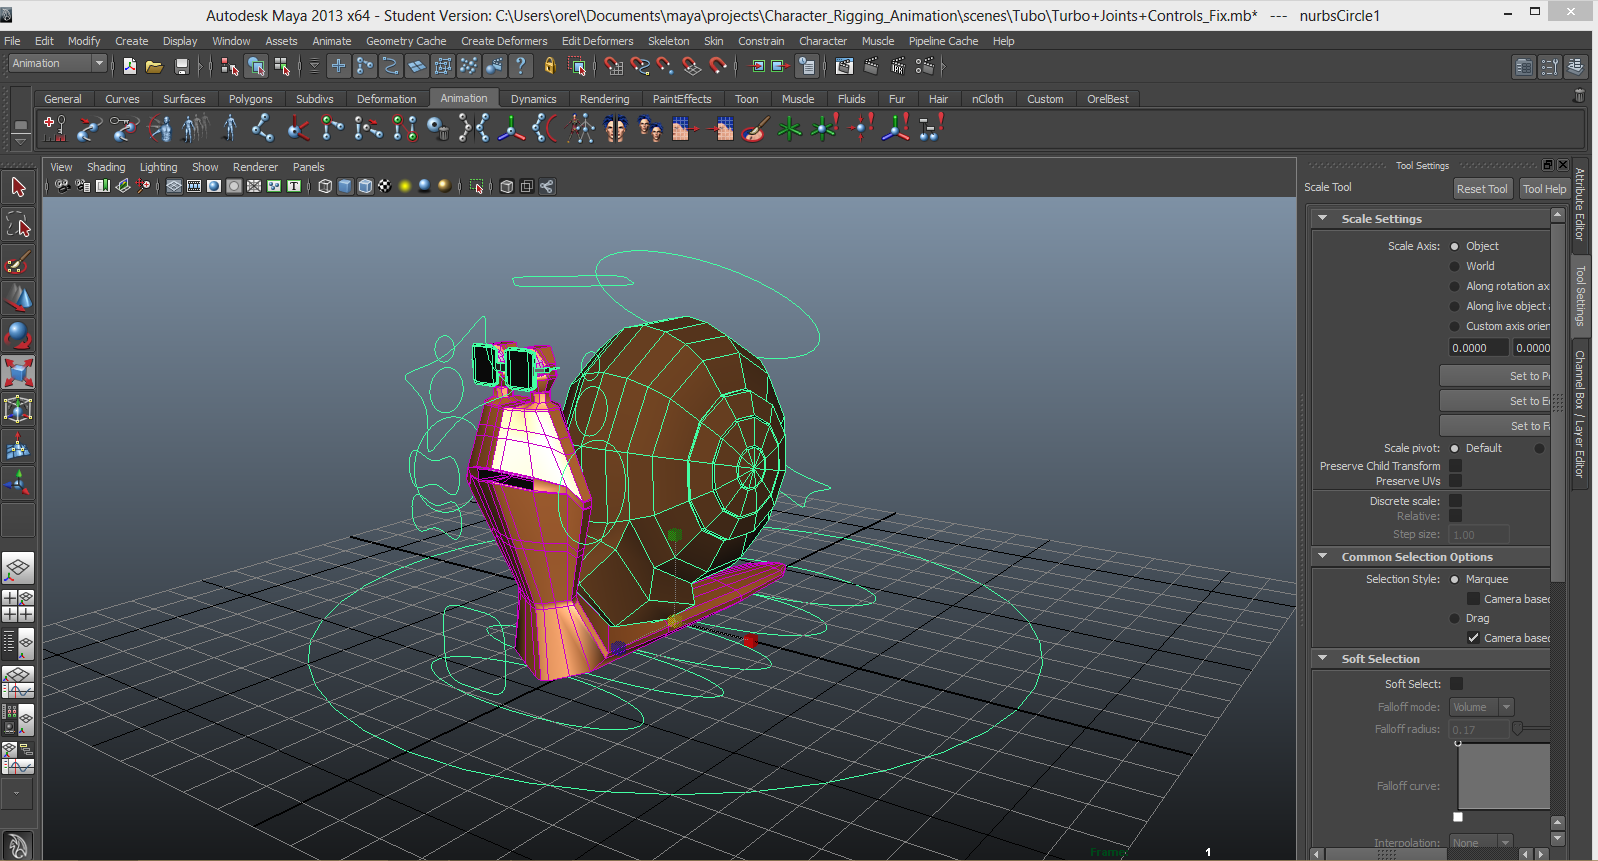Click the first scale axis value field

(1477, 348)
